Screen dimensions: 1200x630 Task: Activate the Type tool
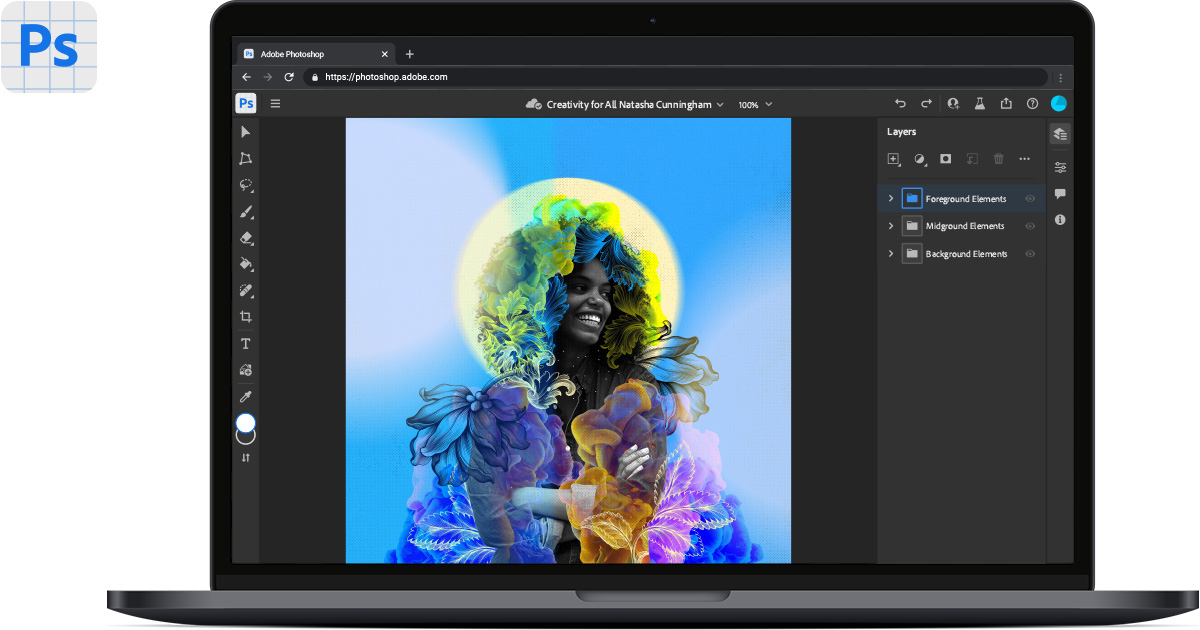245,343
